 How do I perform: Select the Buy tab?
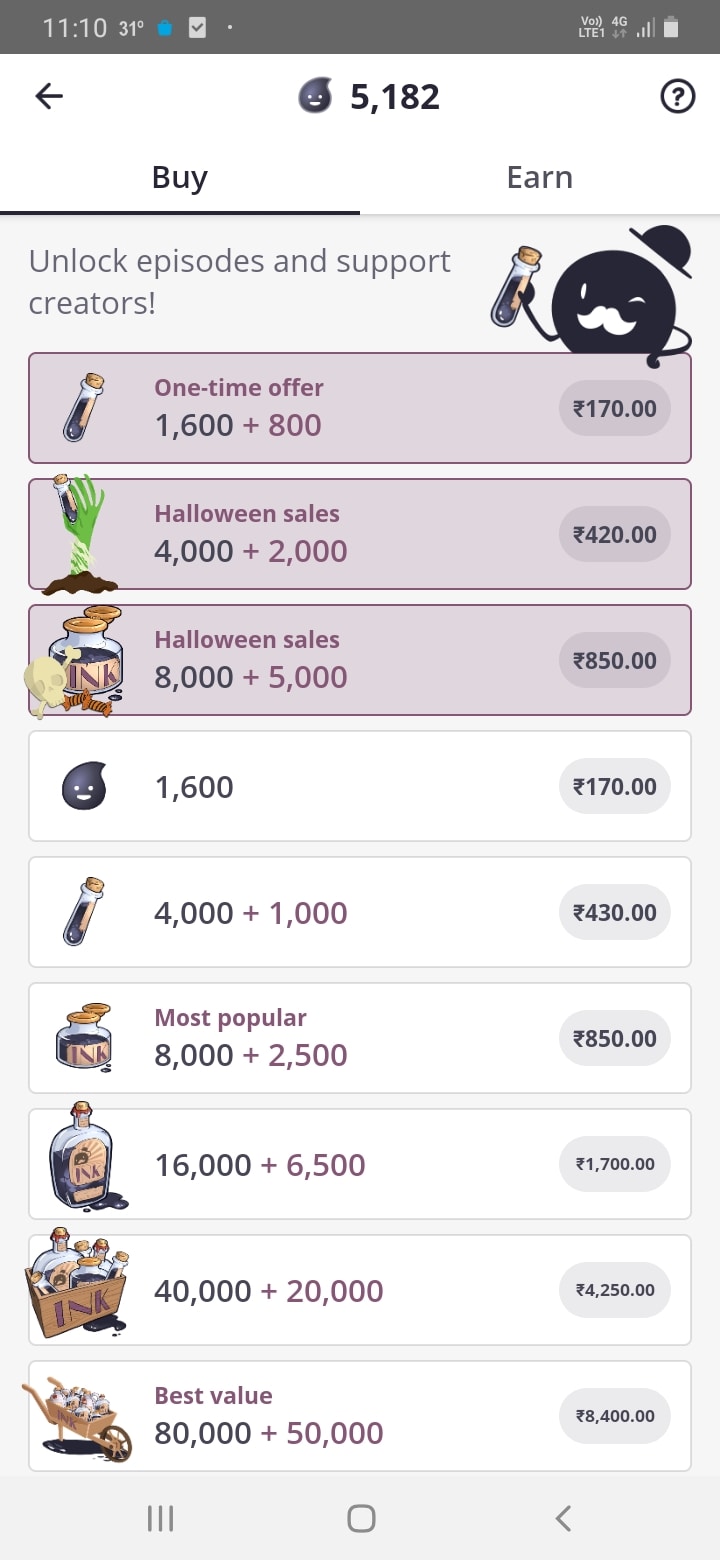180,178
